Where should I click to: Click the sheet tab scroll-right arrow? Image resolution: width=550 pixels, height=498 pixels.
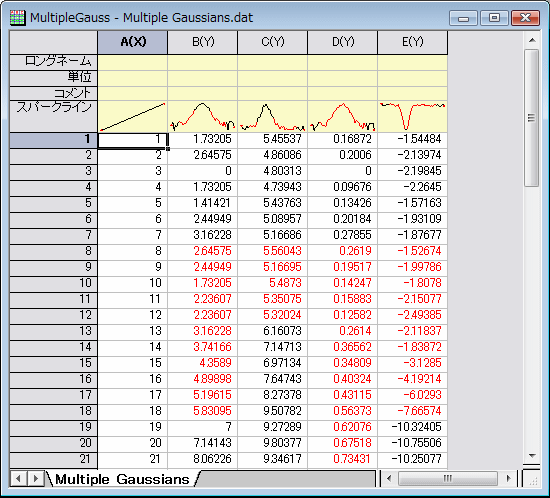[x=35, y=479]
